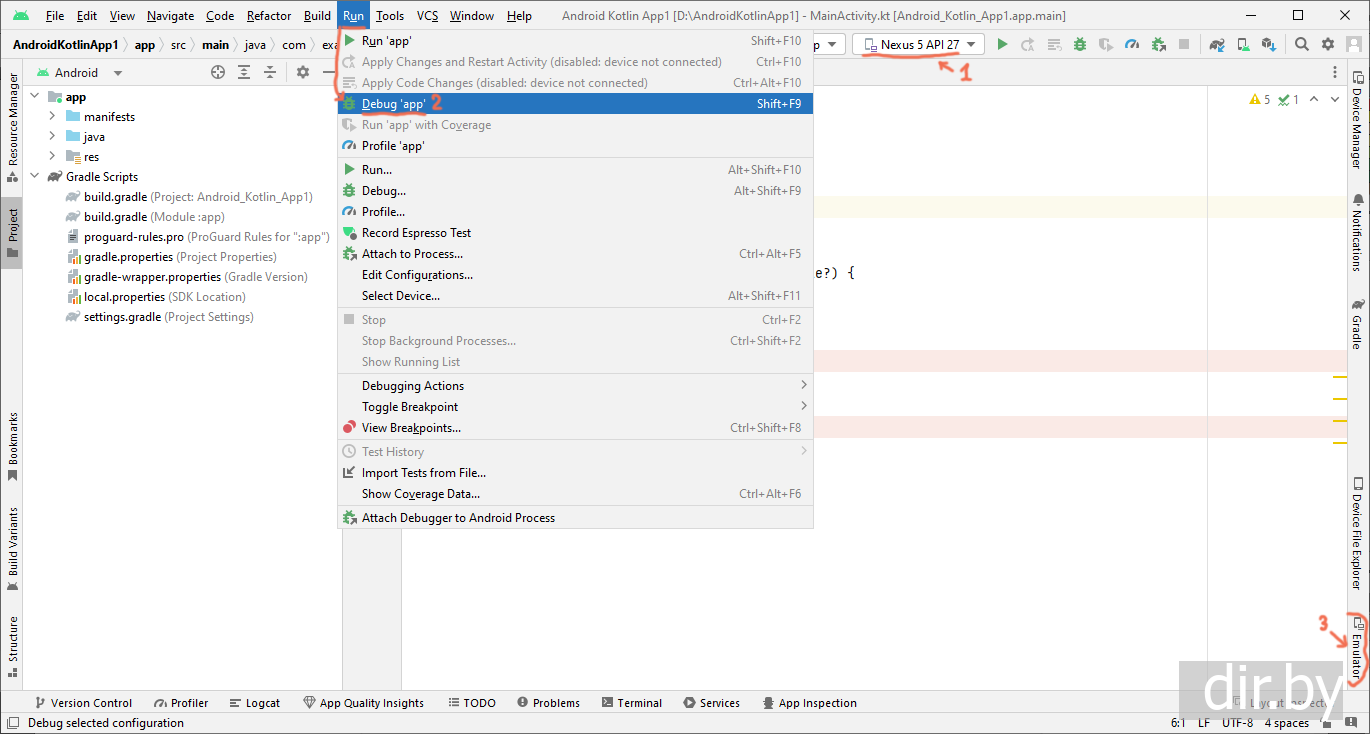The height and width of the screenshot is (734, 1370).
Task: Click the Profile gauge icon in toolbar
Action: click(x=1132, y=44)
